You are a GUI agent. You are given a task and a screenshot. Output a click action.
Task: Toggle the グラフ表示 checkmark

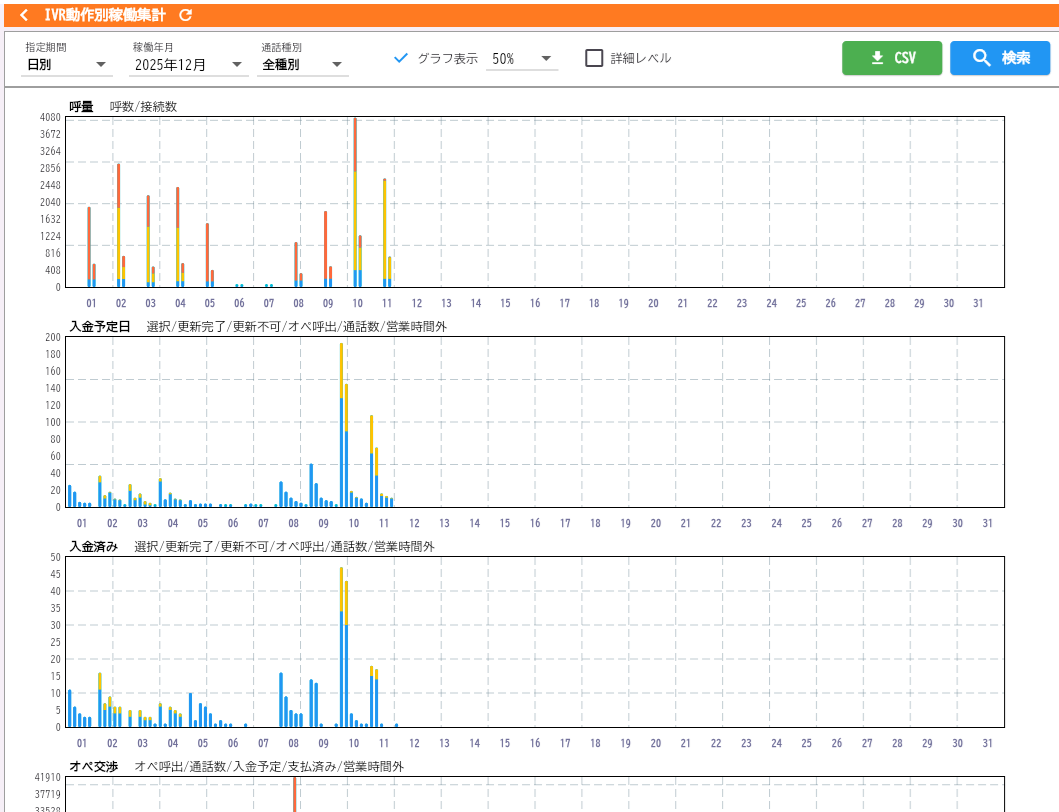point(401,58)
